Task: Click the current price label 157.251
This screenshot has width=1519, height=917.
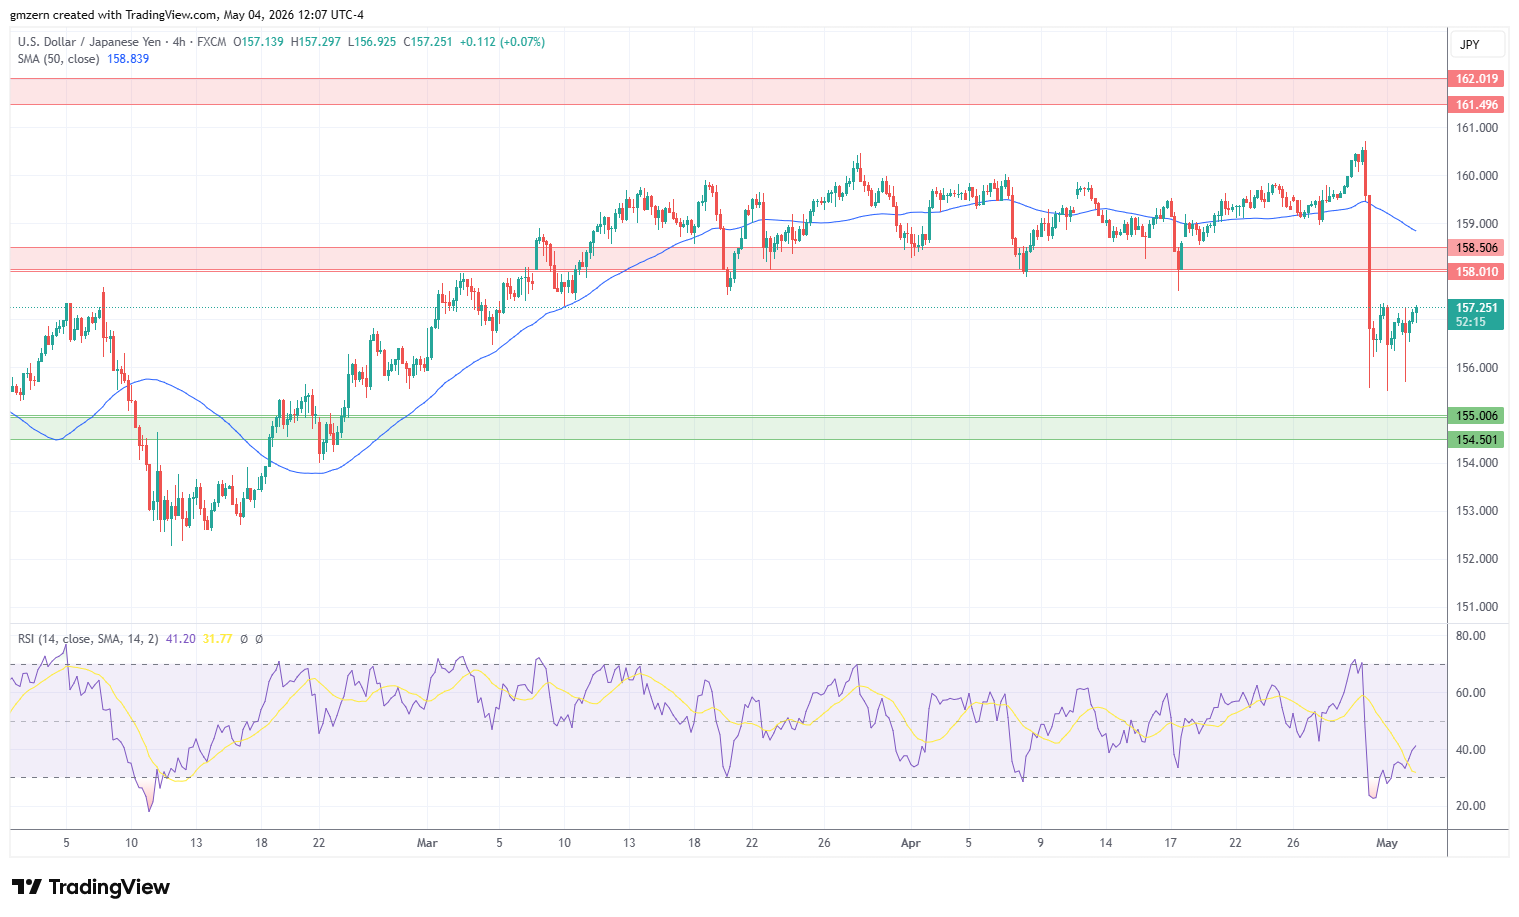Action: click(1476, 308)
